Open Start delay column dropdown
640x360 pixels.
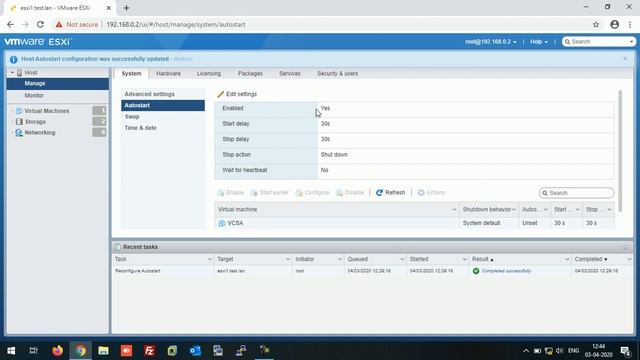tap(578, 210)
